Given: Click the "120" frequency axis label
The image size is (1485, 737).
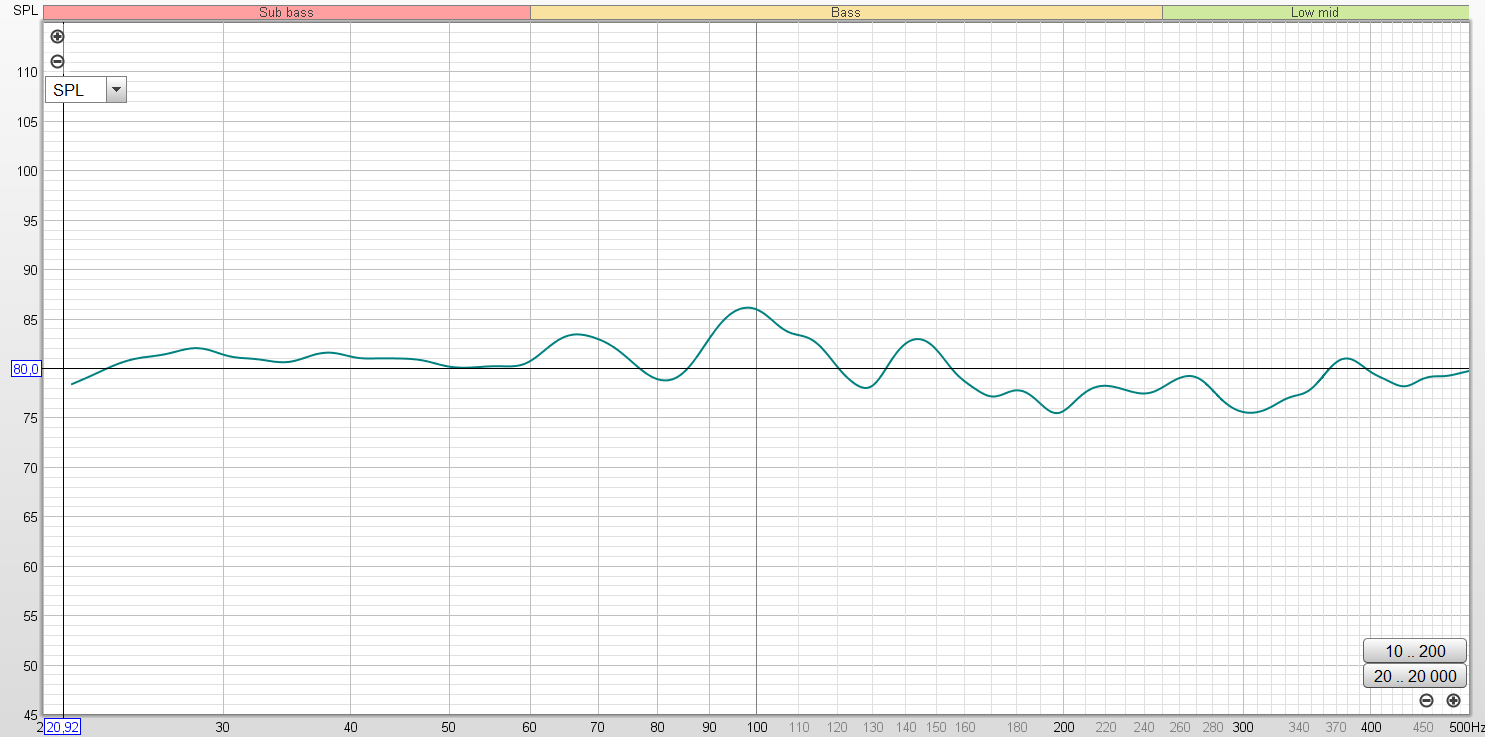Looking at the screenshot, I should click(x=837, y=727).
